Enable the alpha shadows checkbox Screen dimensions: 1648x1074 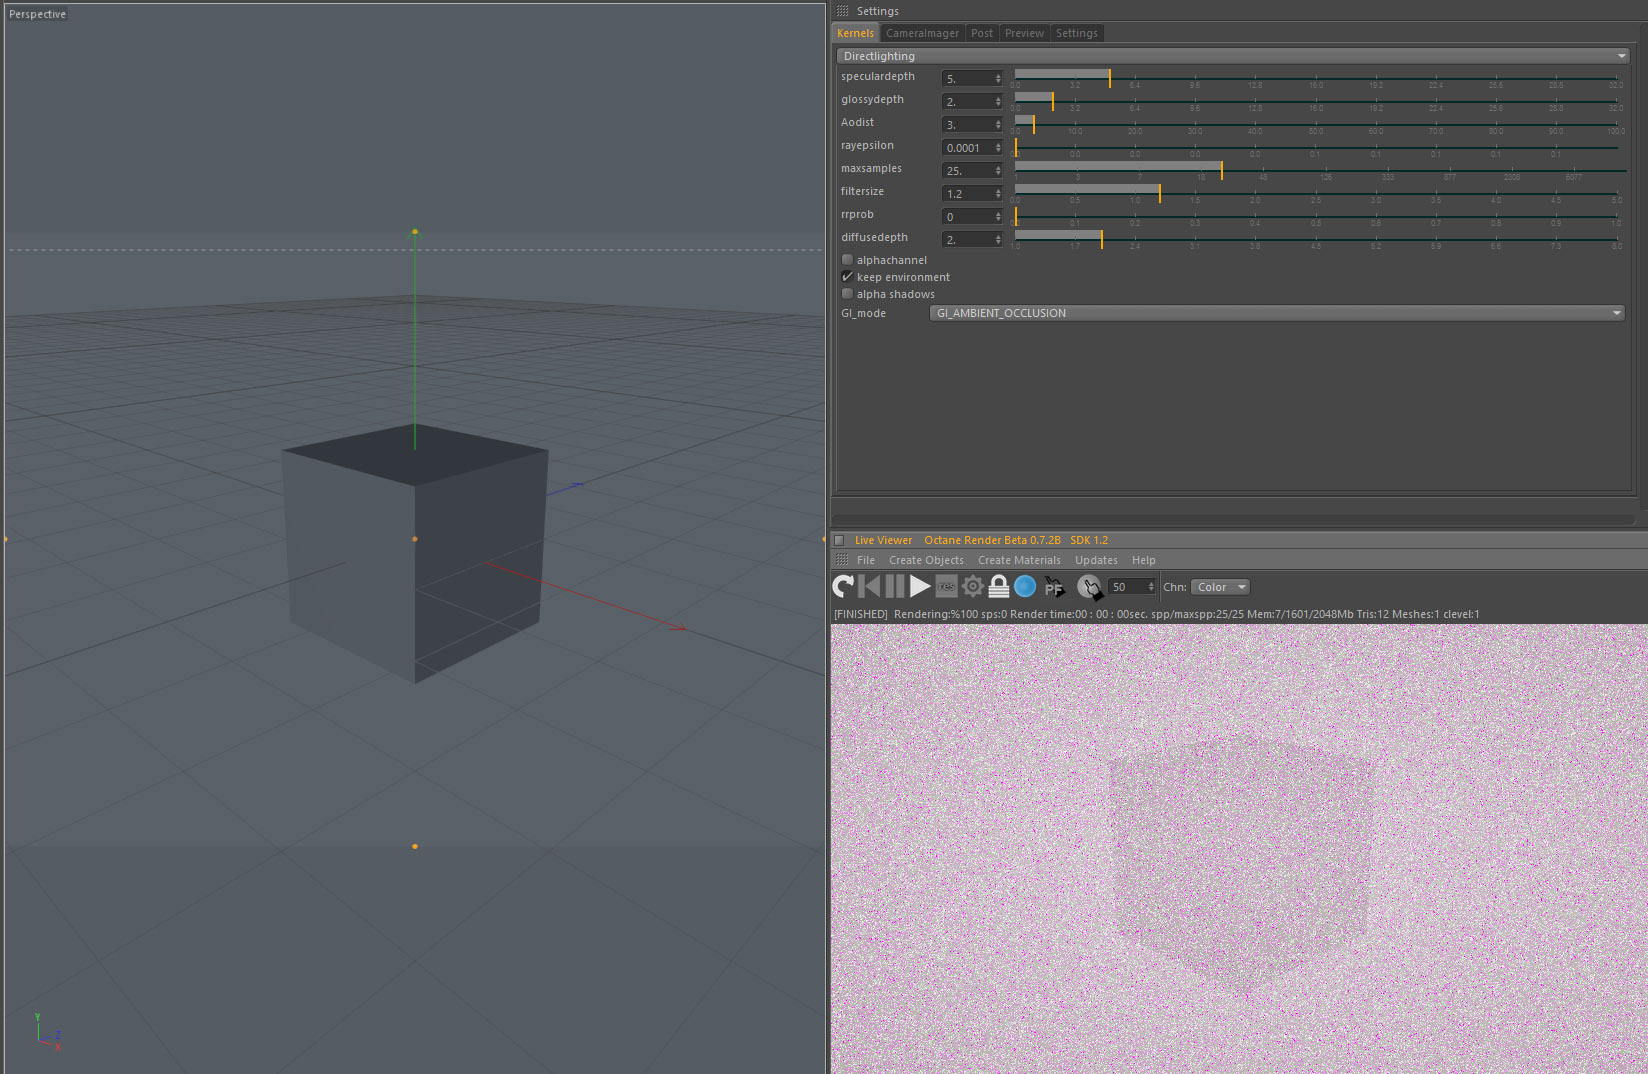pyautogui.click(x=847, y=294)
